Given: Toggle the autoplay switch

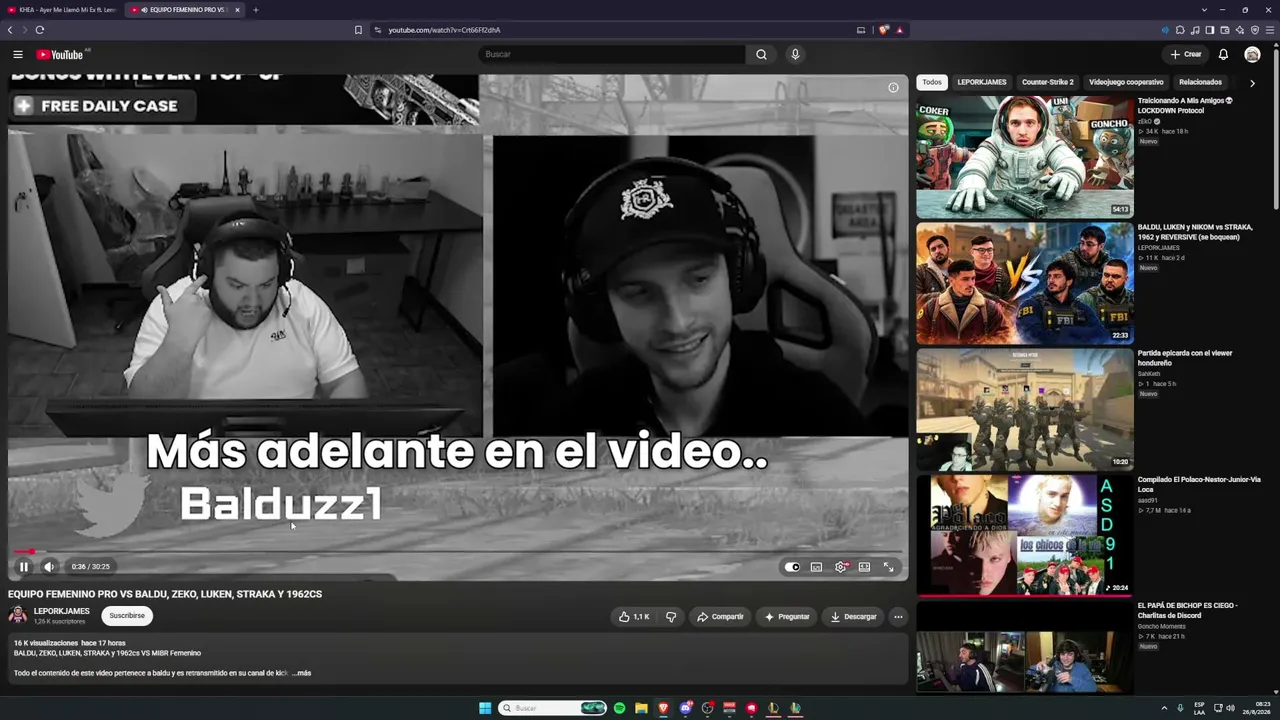Looking at the screenshot, I should click(x=792, y=567).
